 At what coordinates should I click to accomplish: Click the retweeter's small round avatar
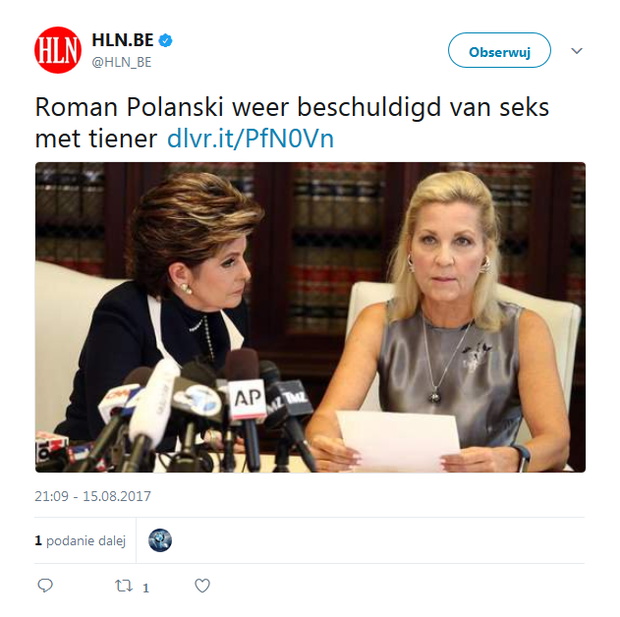pos(160,540)
